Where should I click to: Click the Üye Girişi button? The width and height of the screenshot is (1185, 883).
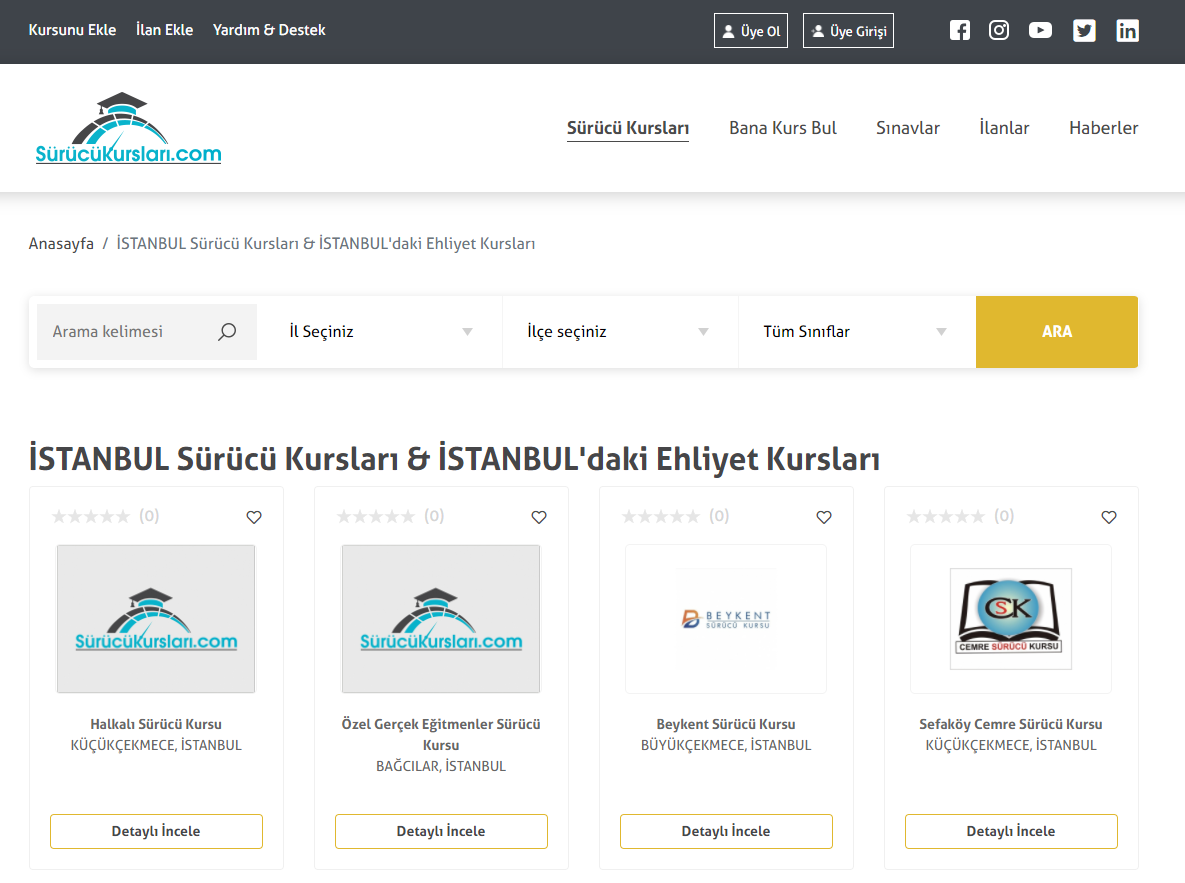pyautogui.click(x=848, y=31)
